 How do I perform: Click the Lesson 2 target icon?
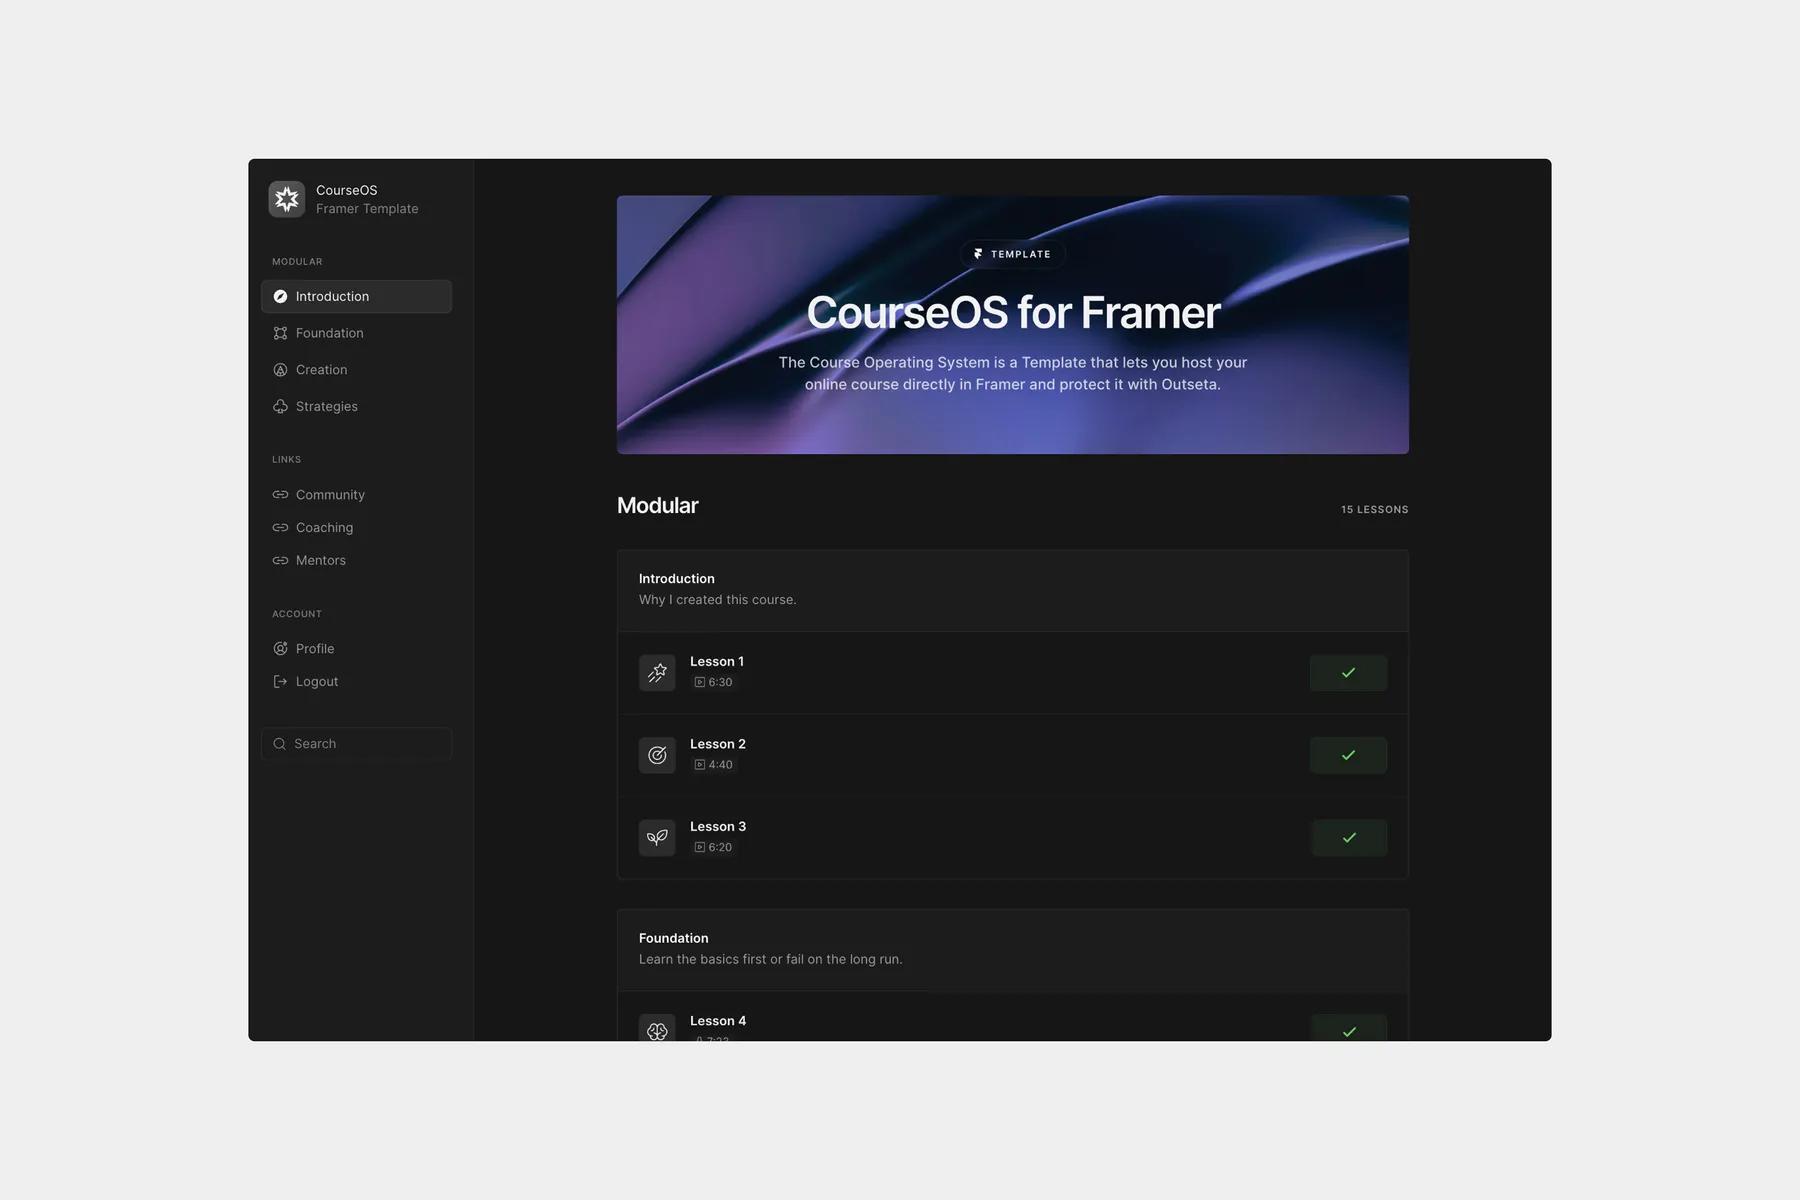pyautogui.click(x=657, y=755)
